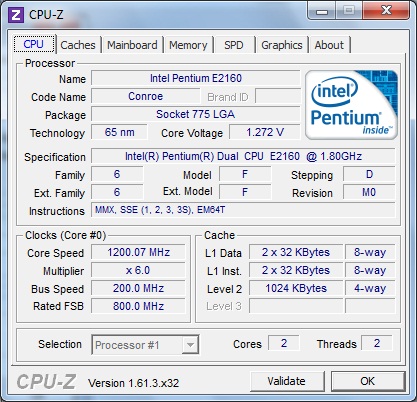The image size is (417, 402).
Task: Click the Core Speed value field
Action: click(138, 252)
